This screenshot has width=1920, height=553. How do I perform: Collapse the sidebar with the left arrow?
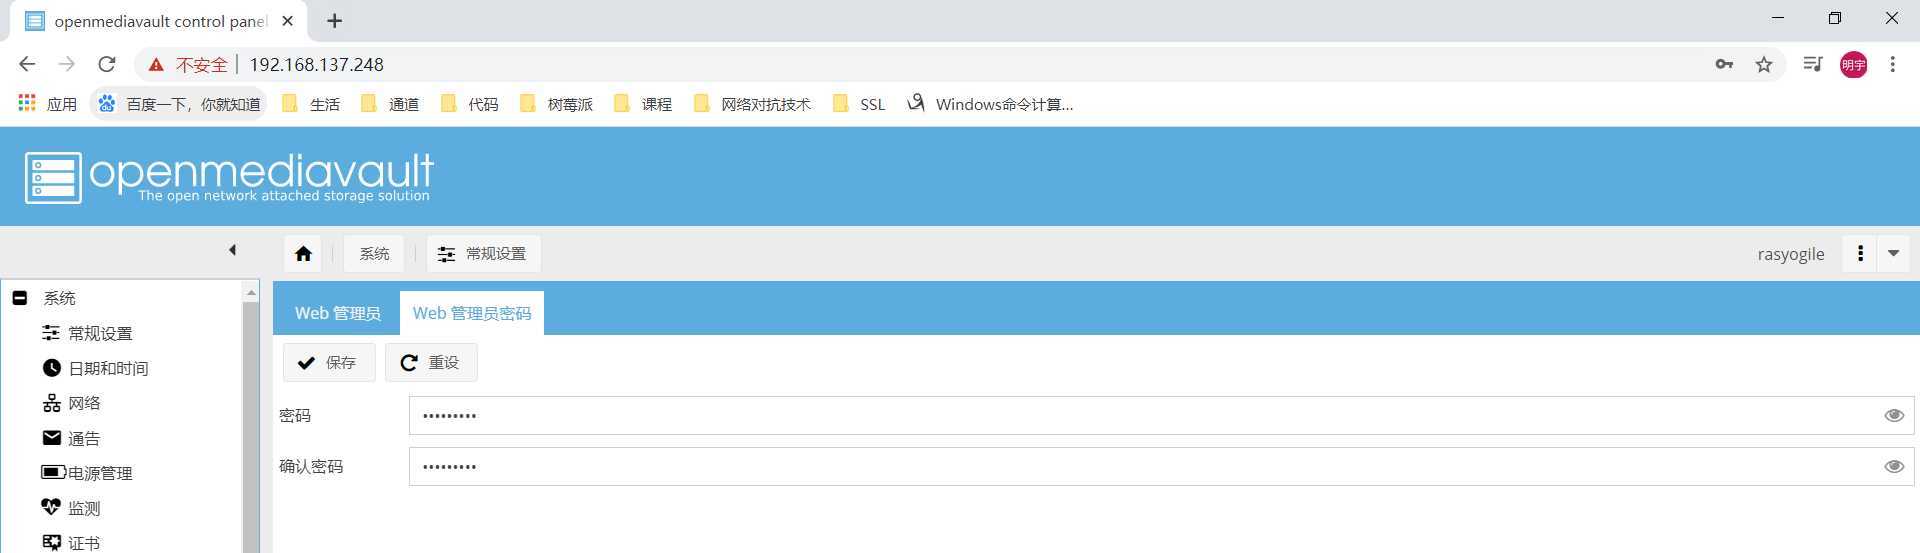[232, 250]
